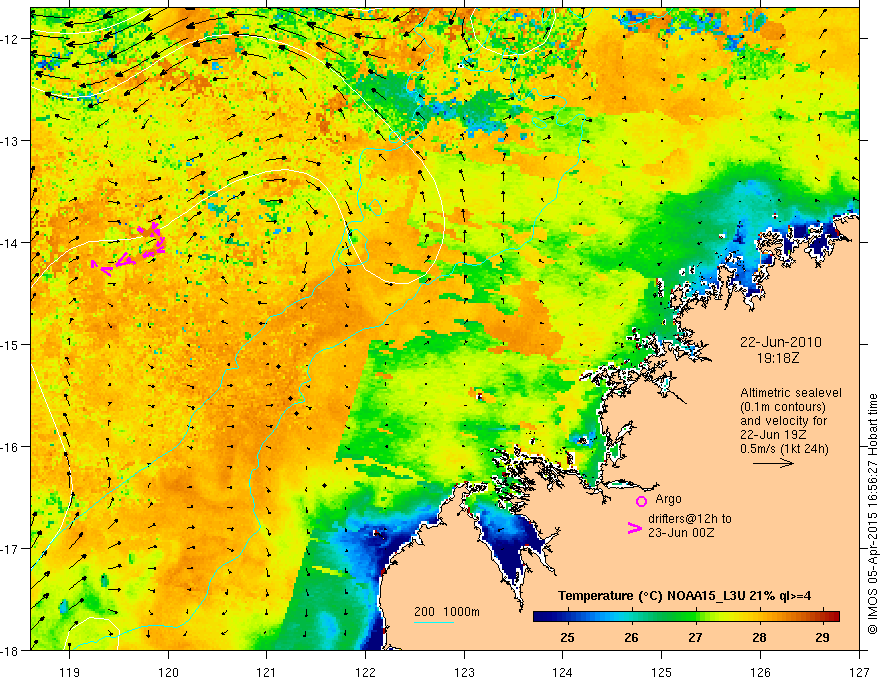Viewport: 880px width, 680px height.
Task: Click longitude axis label 122
Action: 365,672
